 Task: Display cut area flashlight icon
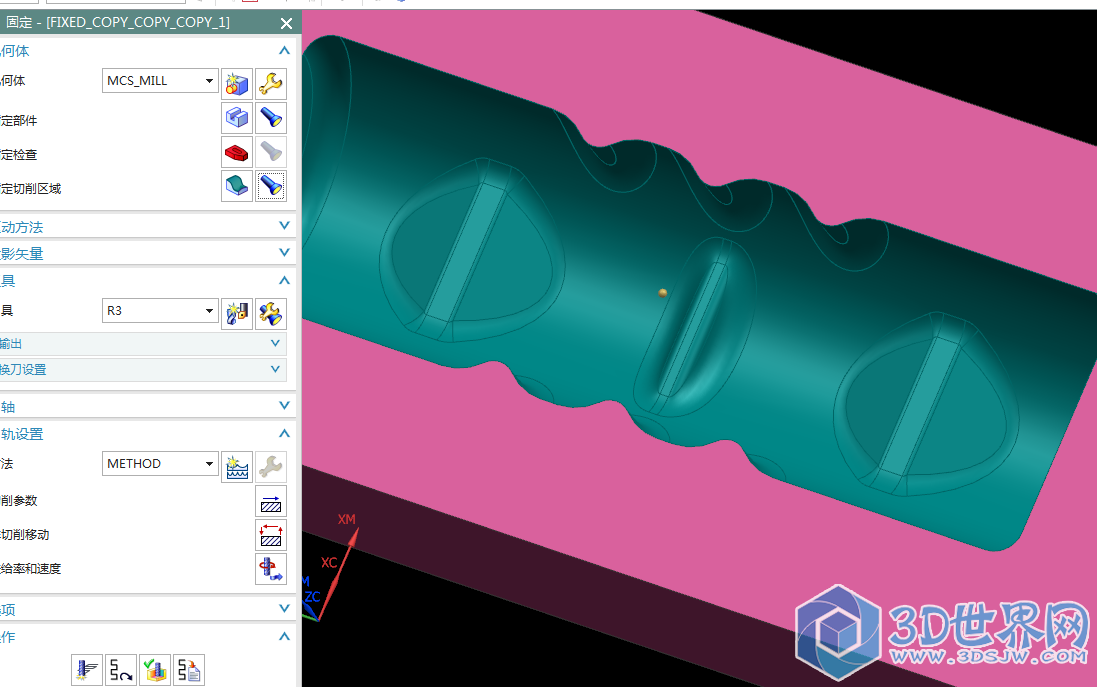[x=271, y=186]
